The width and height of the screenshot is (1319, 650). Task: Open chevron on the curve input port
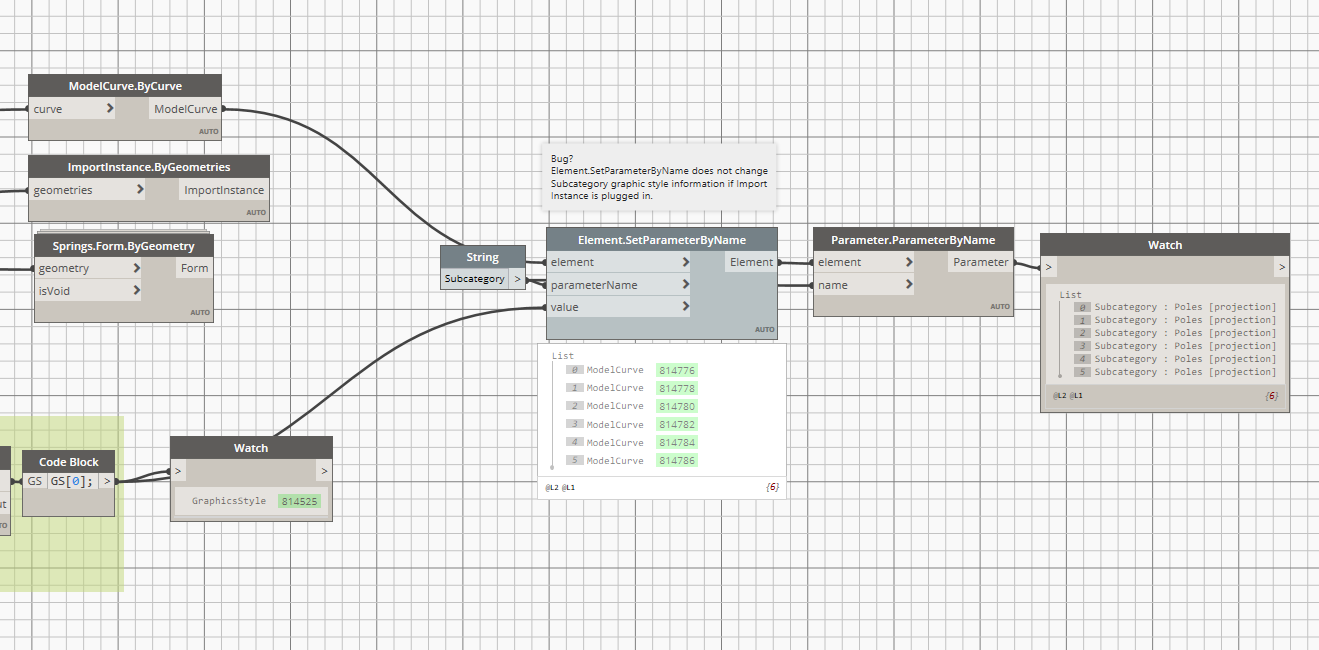pos(109,109)
